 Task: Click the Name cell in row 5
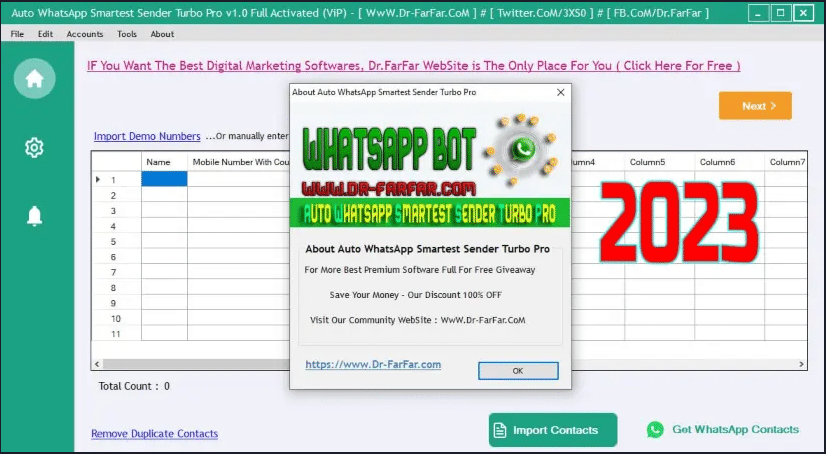pyautogui.click(x=164, y=241)
